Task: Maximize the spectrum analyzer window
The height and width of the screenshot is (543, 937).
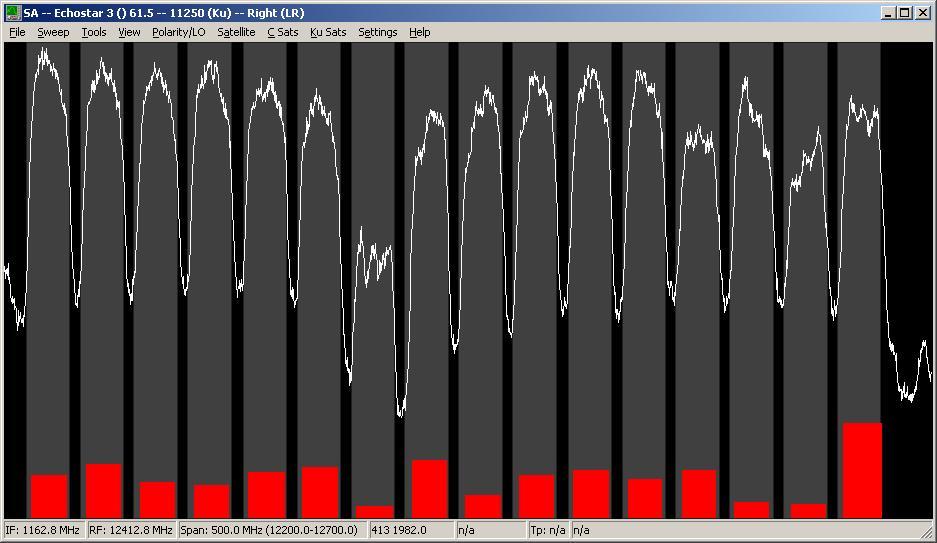Action: 905,13
